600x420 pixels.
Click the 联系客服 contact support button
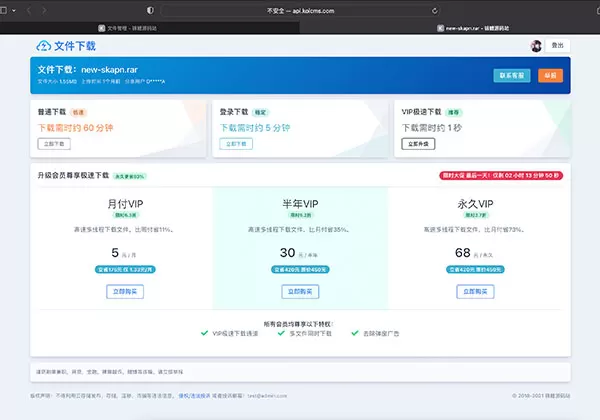coord(512,76)
